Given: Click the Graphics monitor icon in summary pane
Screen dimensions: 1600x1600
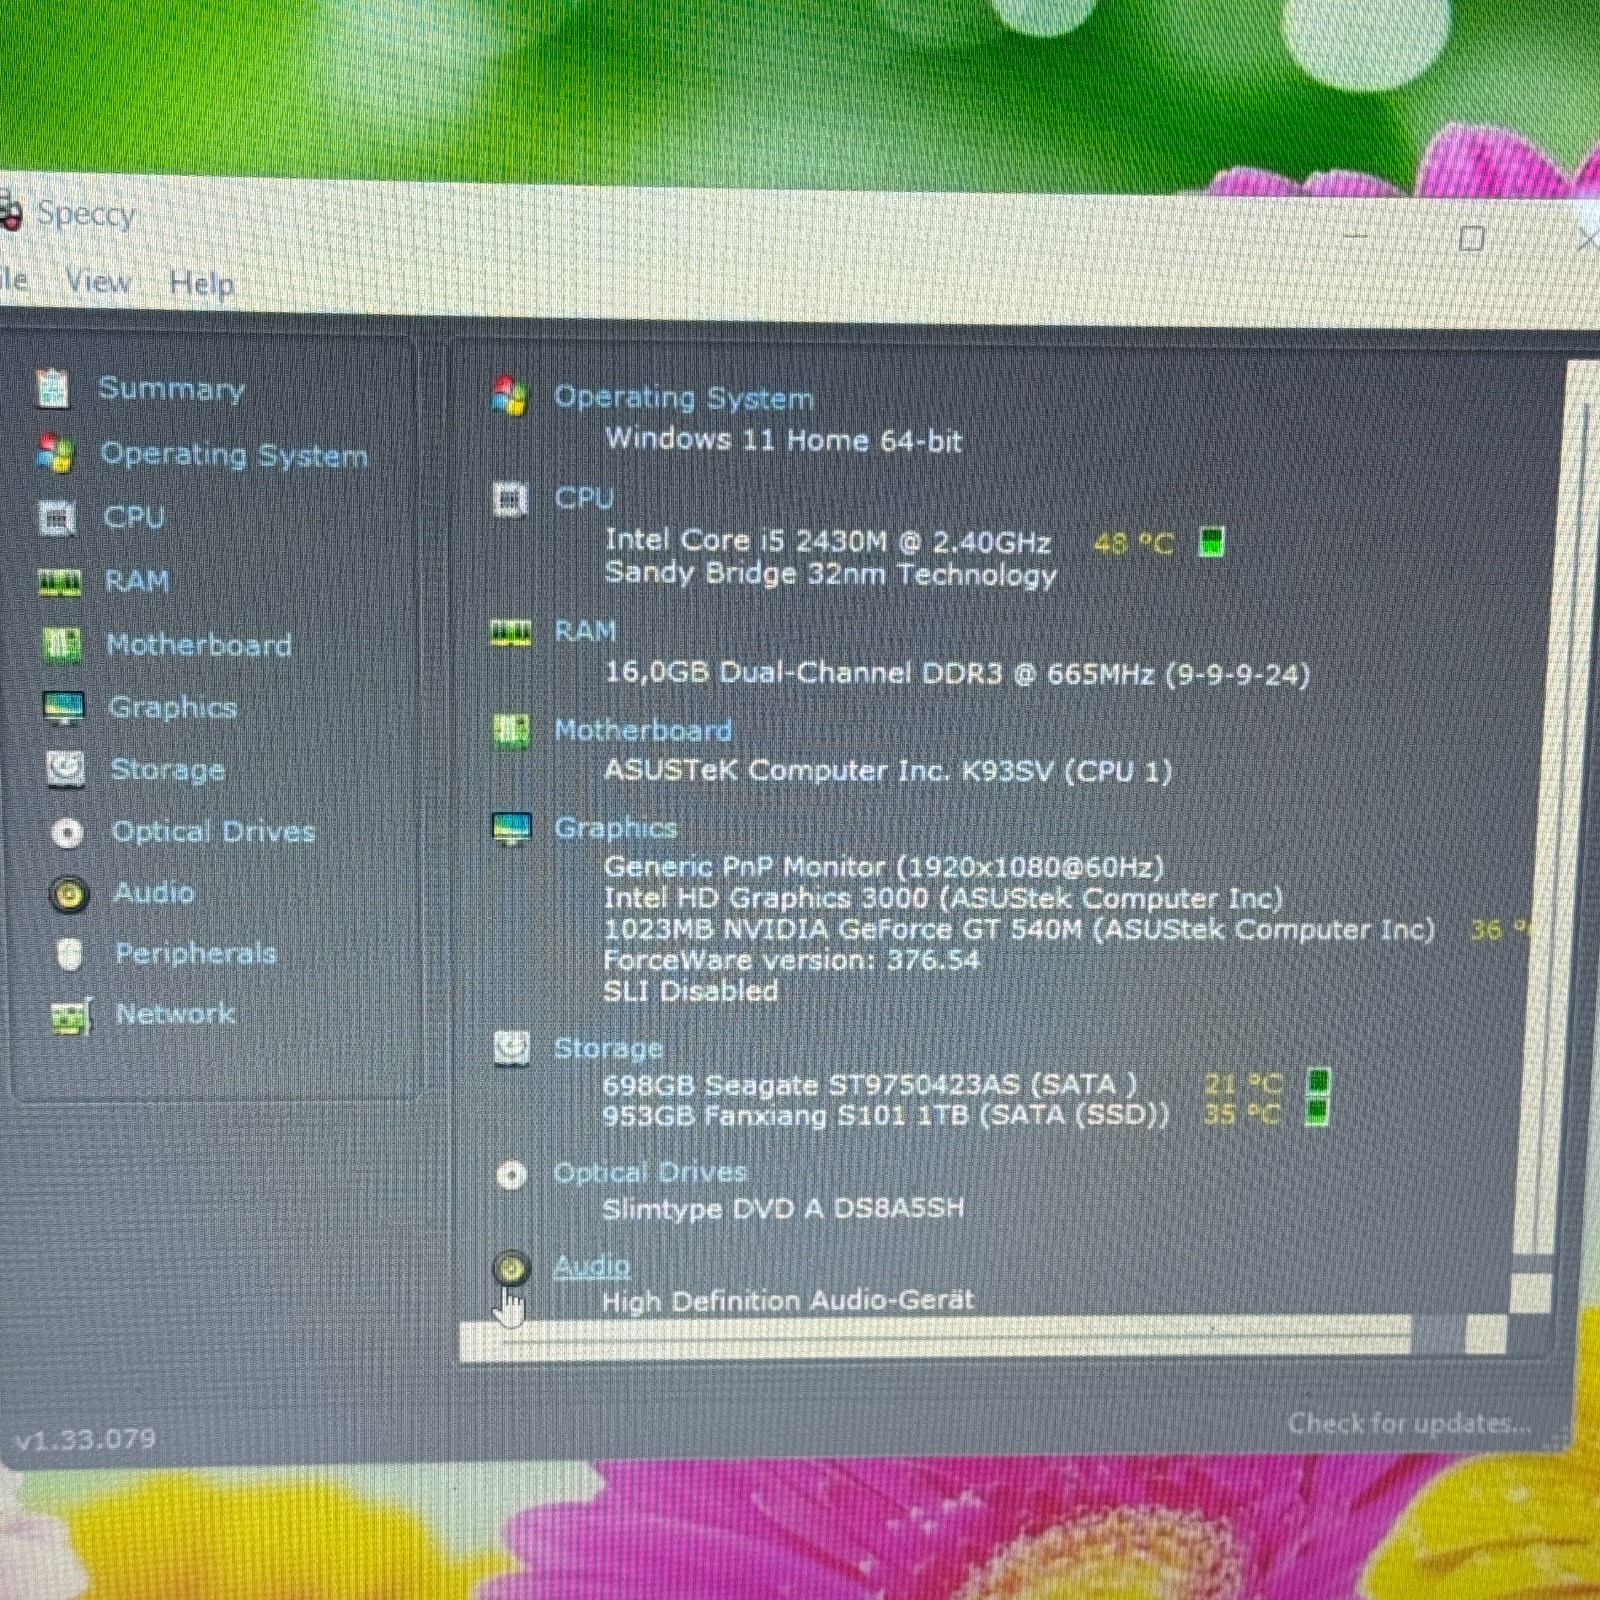Looking at the screenshot, I should tap(512, 828).
